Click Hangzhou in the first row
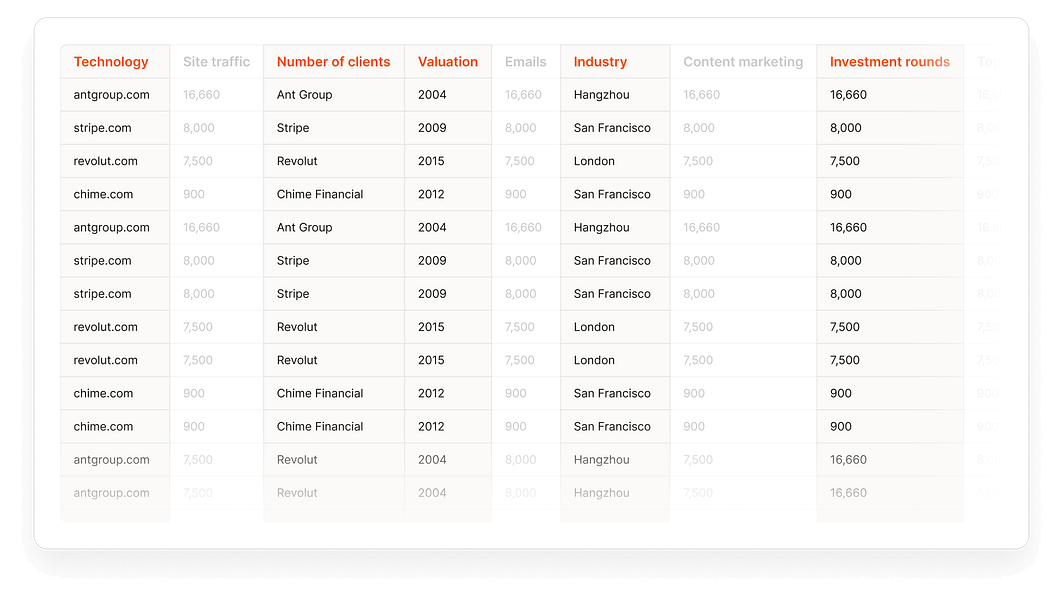This screenshot has height=600, width=1063. 601,95
